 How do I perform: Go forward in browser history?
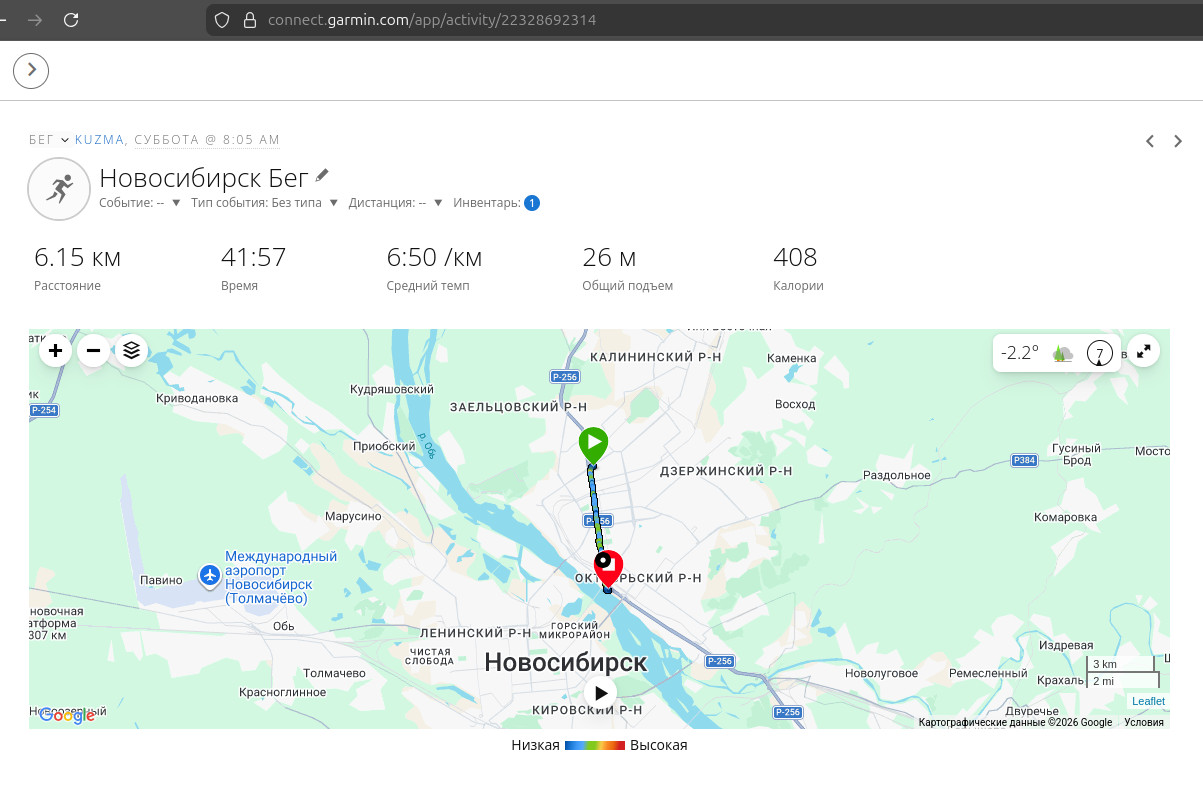click(x=35, y=19)
